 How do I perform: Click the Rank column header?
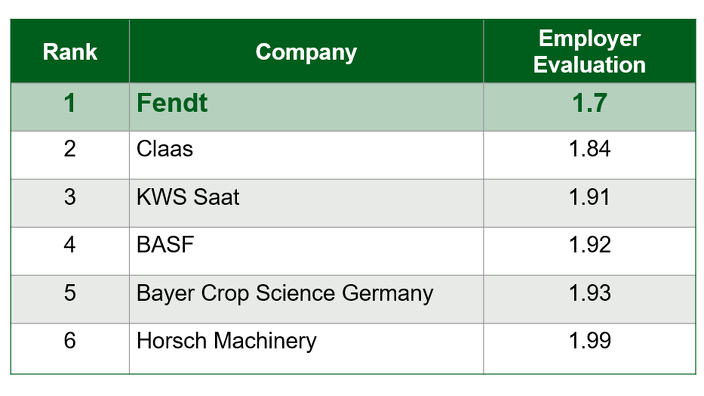[x=70, y=51]
